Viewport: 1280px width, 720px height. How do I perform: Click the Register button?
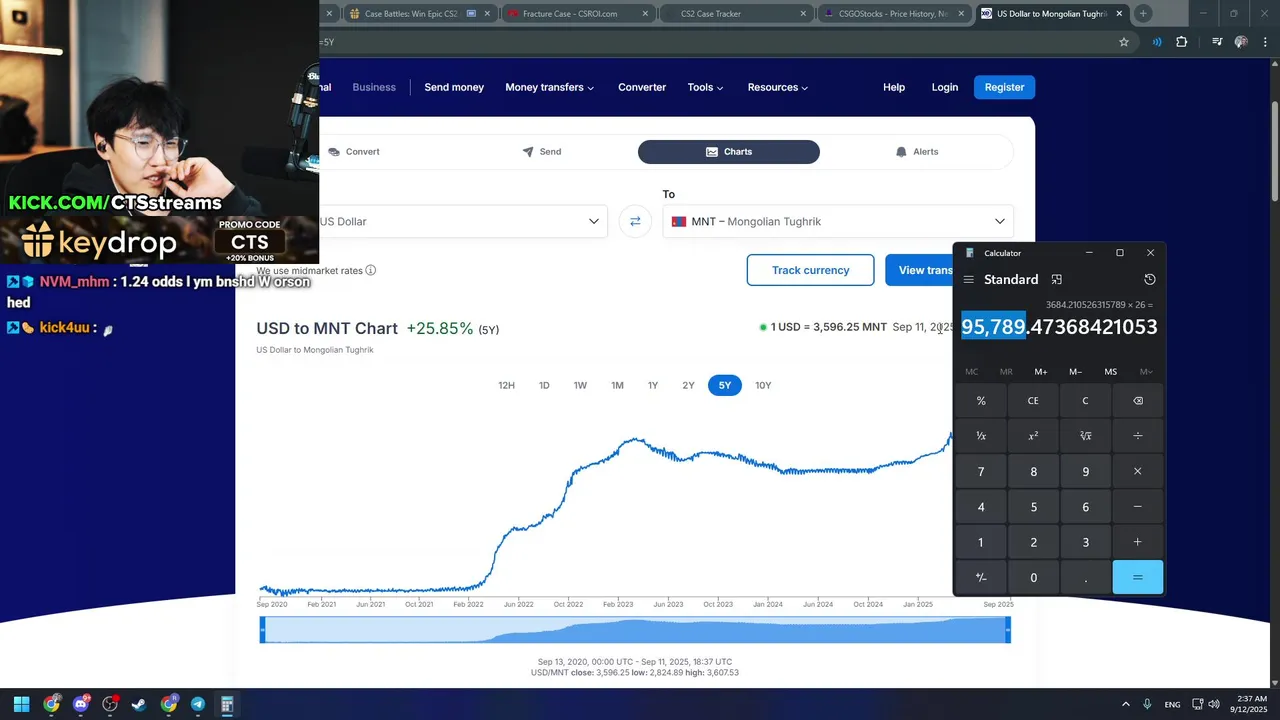point(1004,87)
